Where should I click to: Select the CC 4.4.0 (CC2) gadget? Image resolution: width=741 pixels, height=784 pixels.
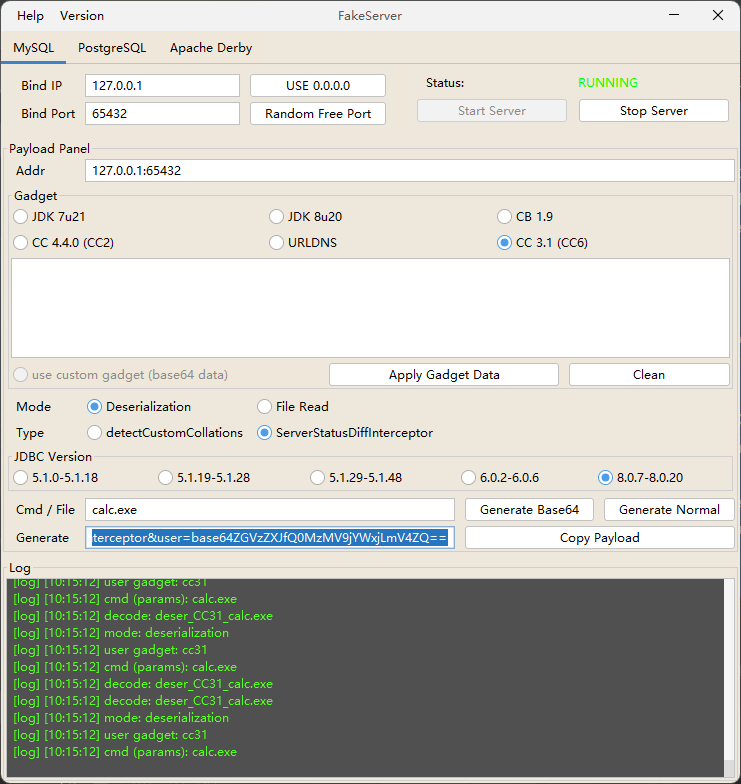[x=21, y=242]
